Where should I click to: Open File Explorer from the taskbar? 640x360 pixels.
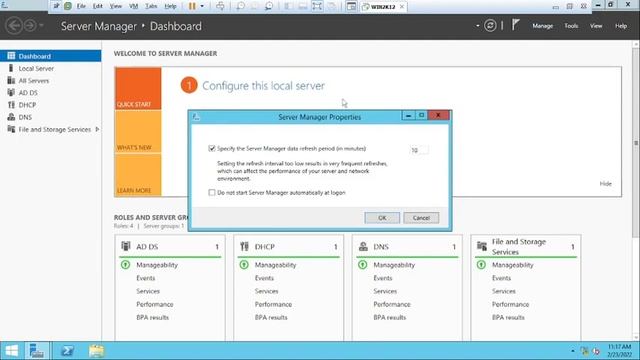(x=96, y=351)
